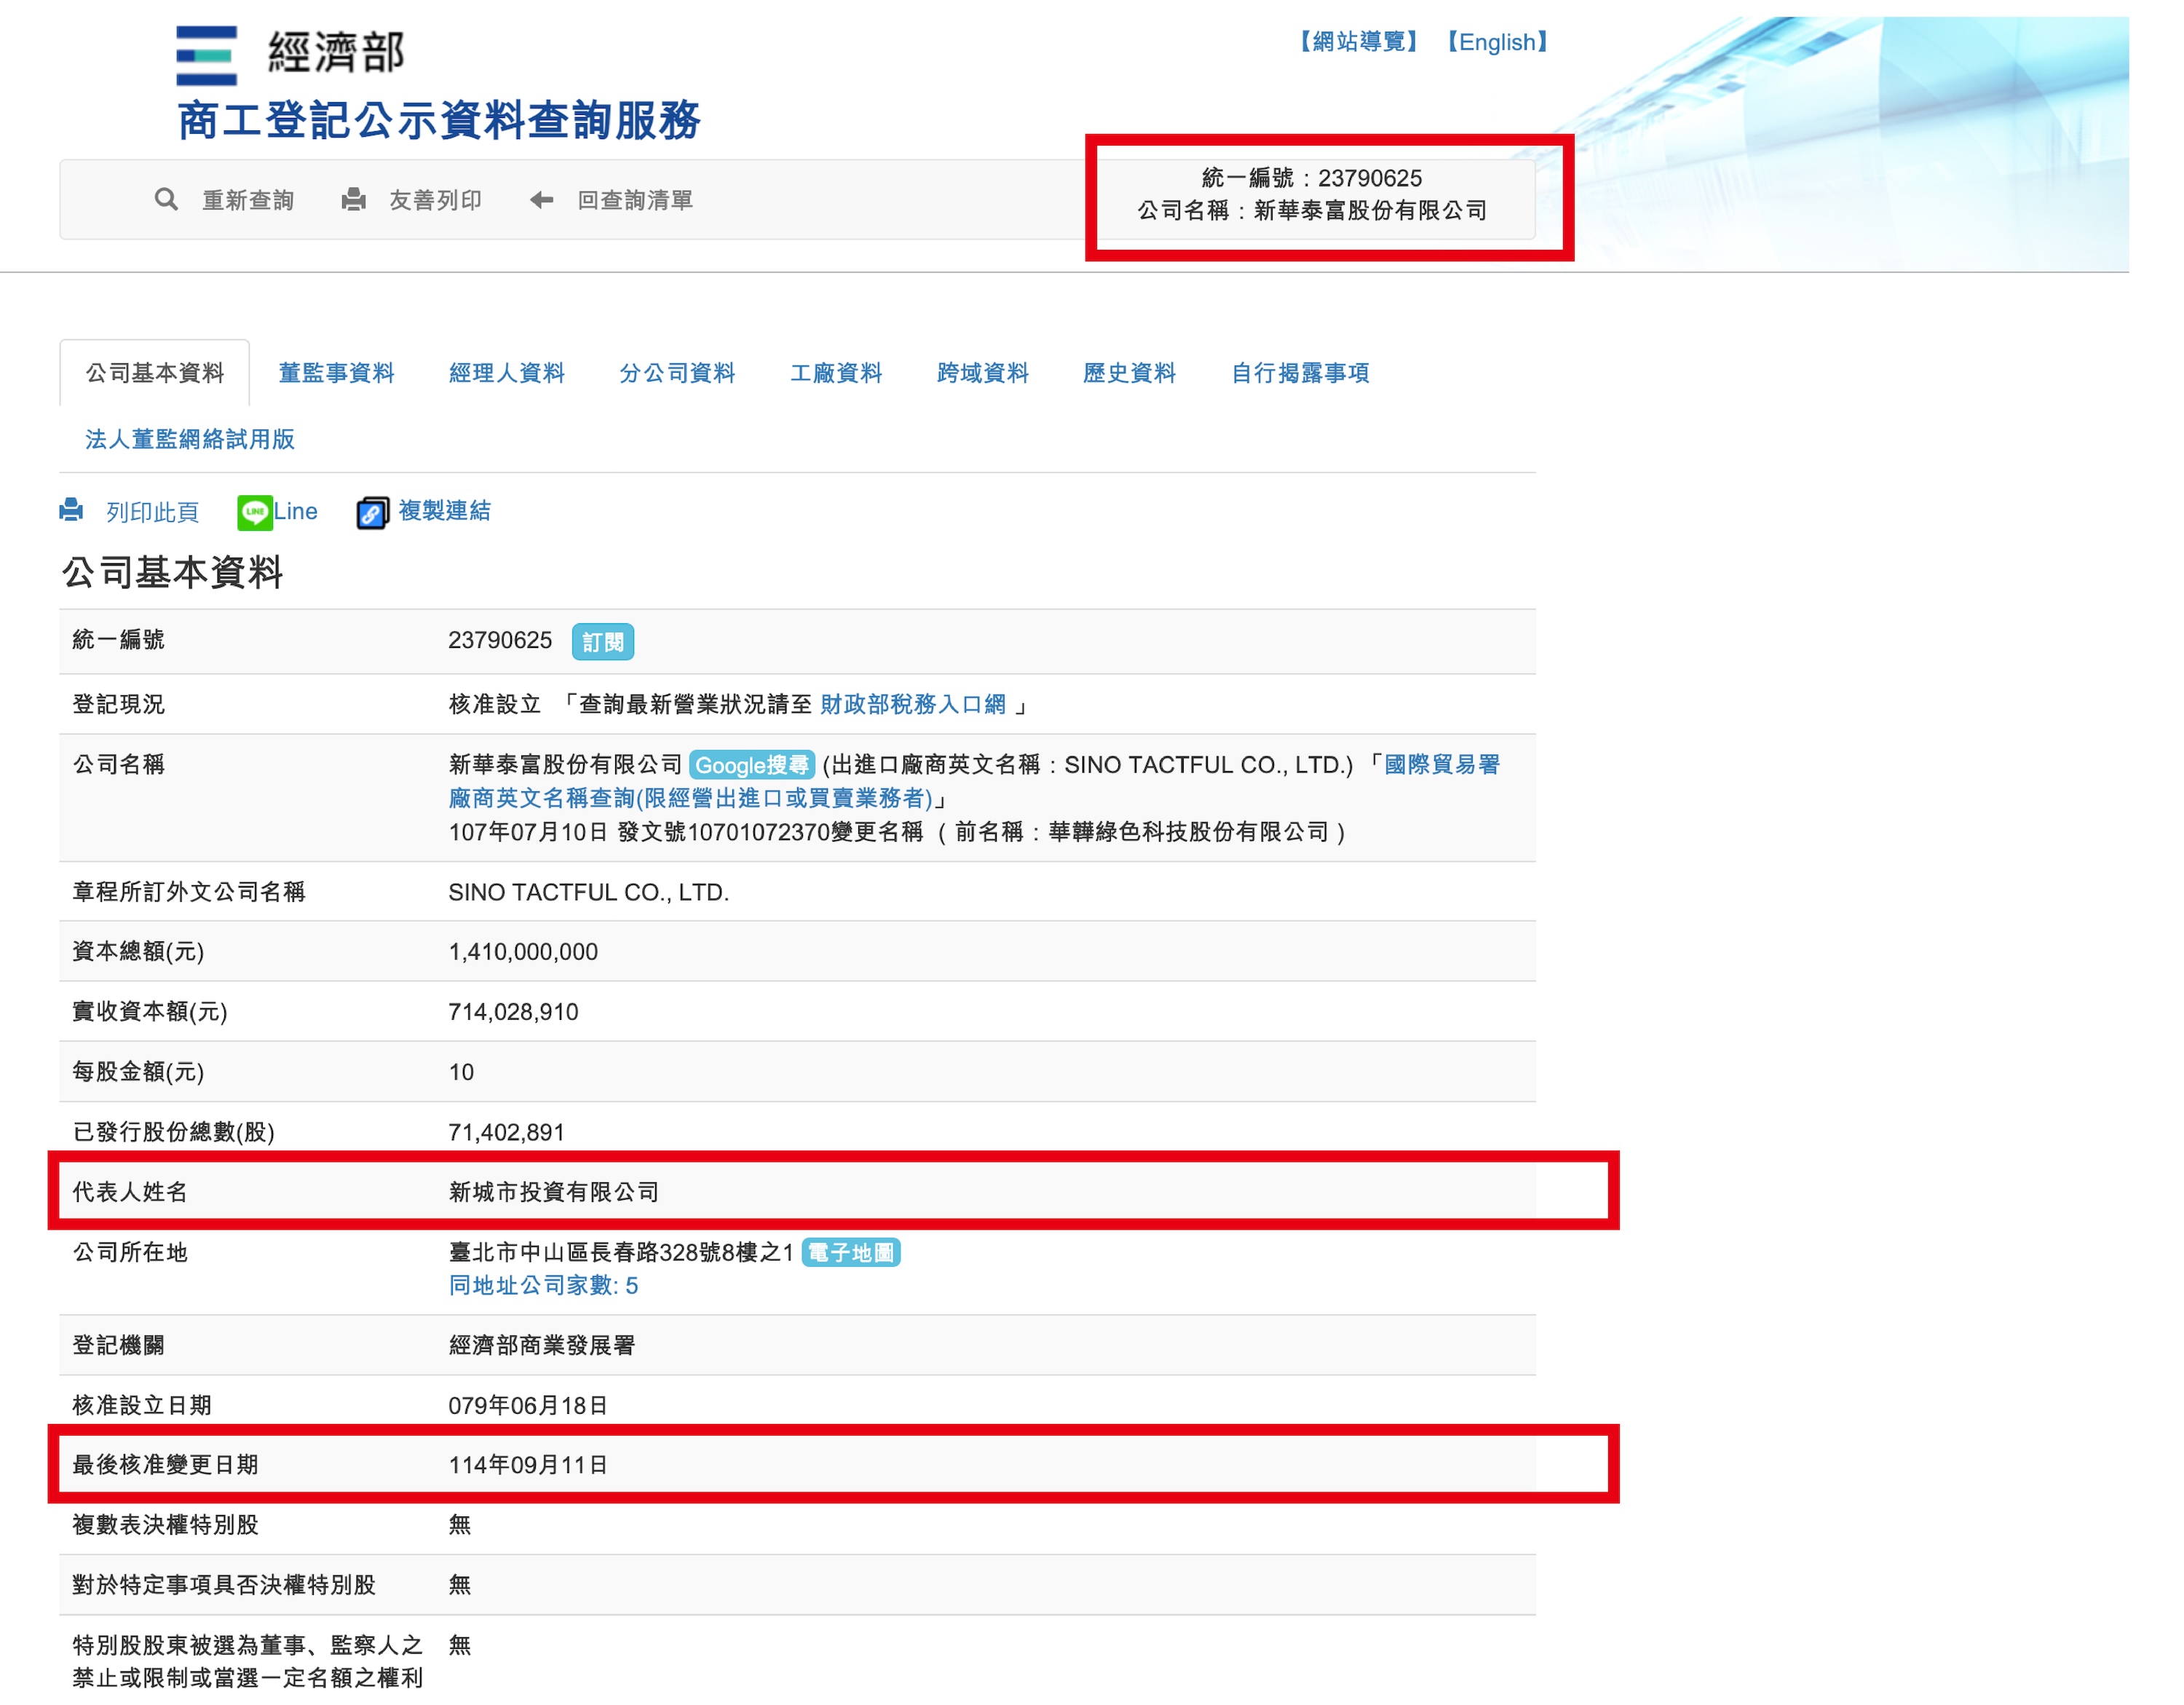Switch to the 董監事資料 tab
This screenshot has height=1705, width=2184.
[336, 373]
